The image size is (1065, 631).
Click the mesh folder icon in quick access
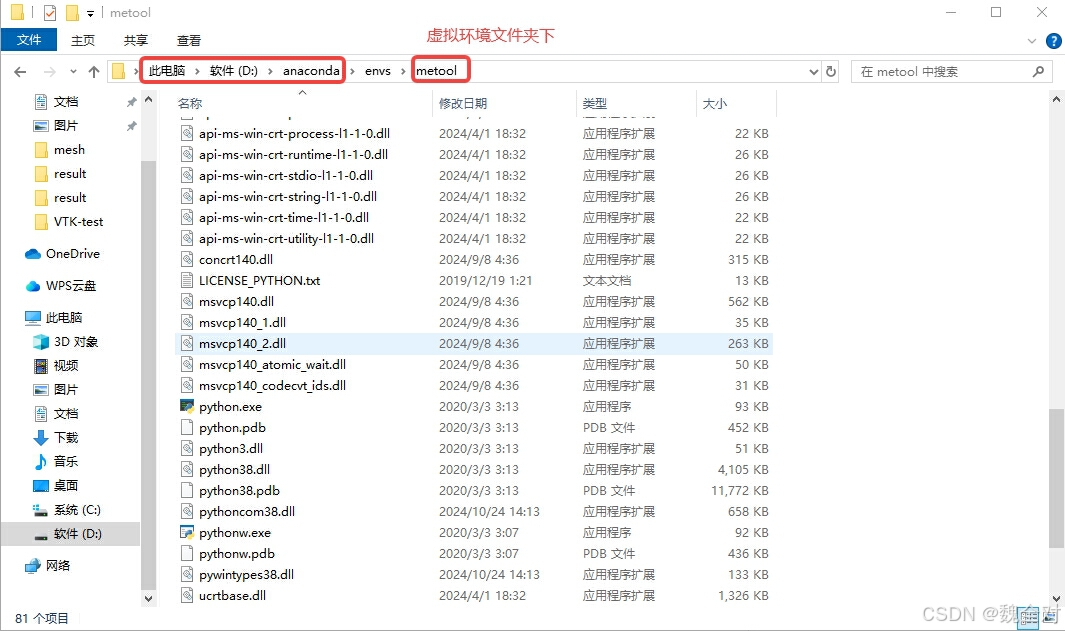[x=41, y=149]
